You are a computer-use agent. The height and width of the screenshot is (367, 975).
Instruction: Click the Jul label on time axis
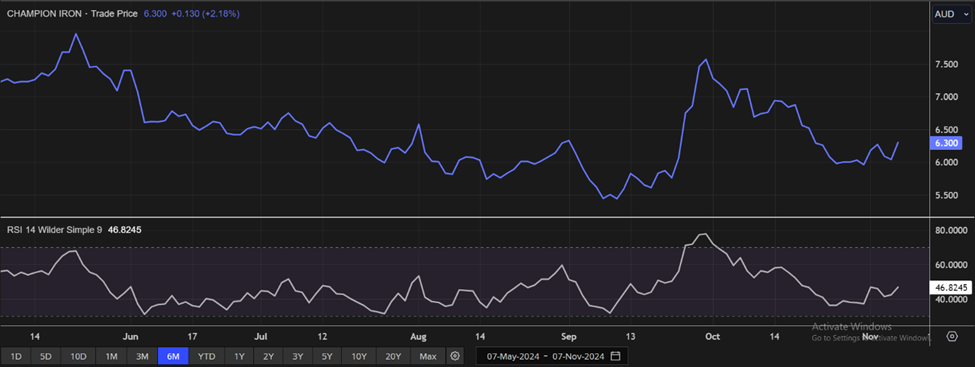(261, 337)
